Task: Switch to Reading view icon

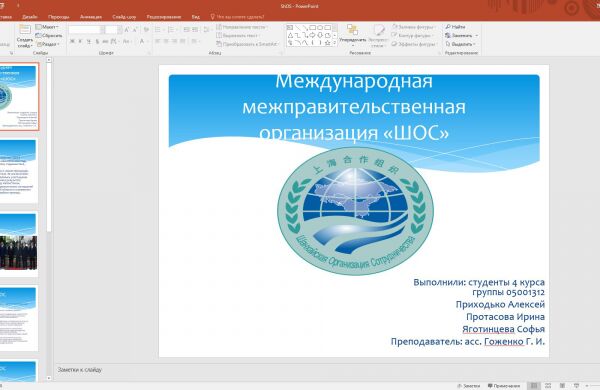Action: [562, 385]
